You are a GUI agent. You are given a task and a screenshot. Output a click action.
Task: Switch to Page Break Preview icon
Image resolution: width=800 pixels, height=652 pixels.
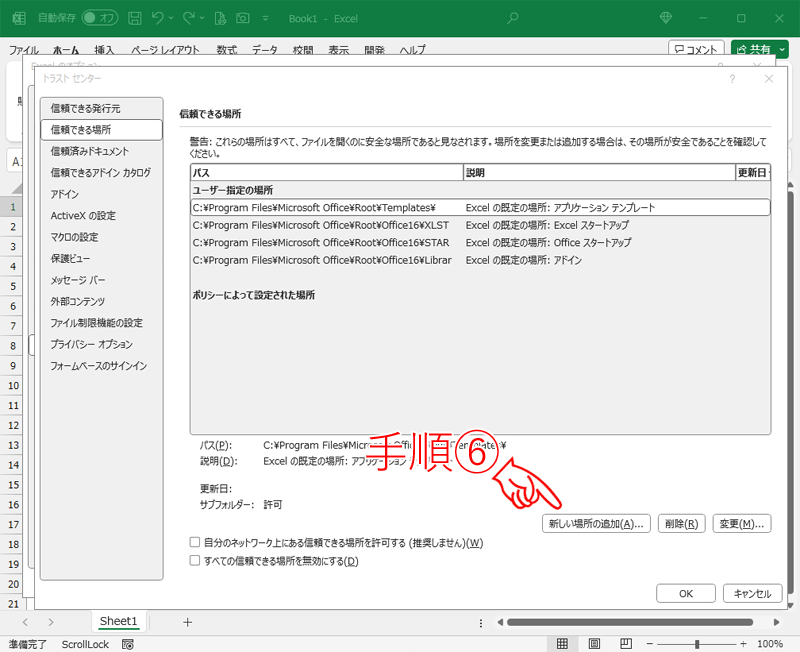point(626,644)
